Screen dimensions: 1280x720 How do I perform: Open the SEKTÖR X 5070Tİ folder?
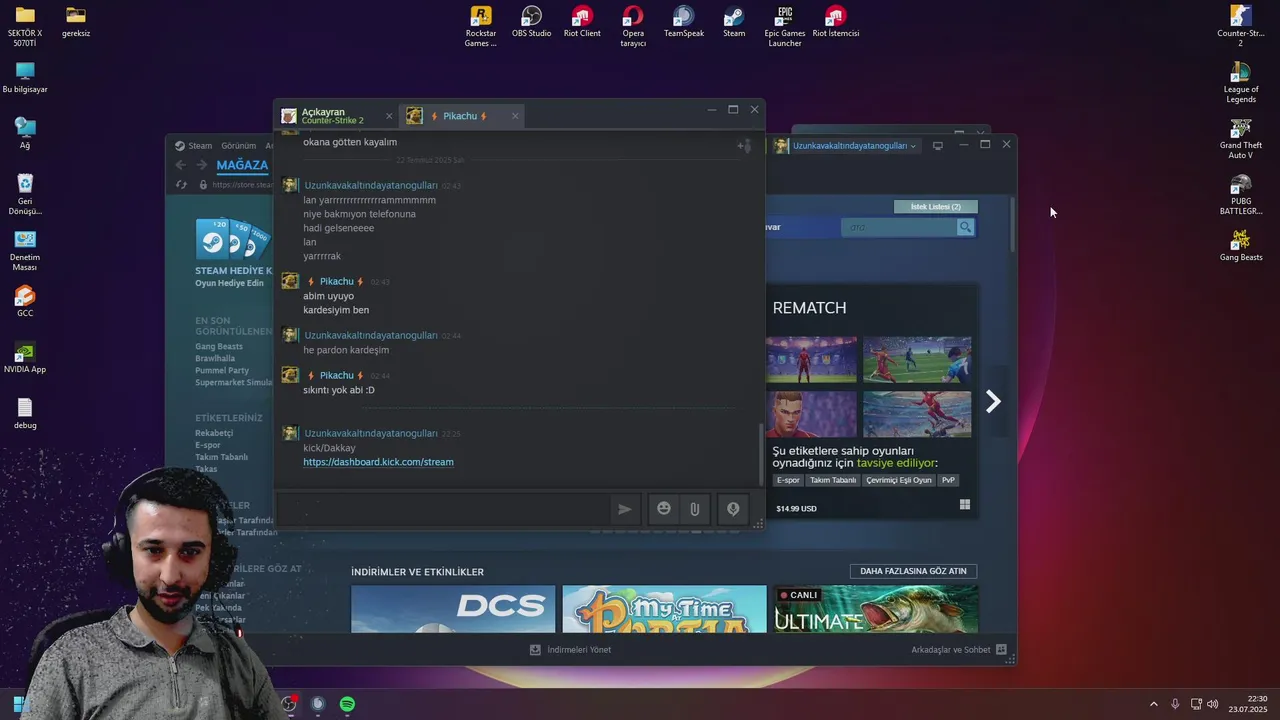25,27
